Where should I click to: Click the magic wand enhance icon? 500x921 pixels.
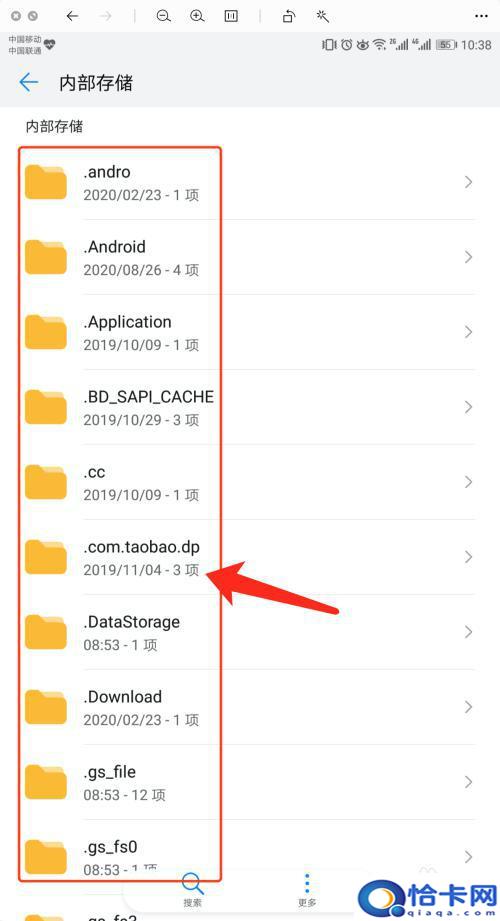coord(323,16)
